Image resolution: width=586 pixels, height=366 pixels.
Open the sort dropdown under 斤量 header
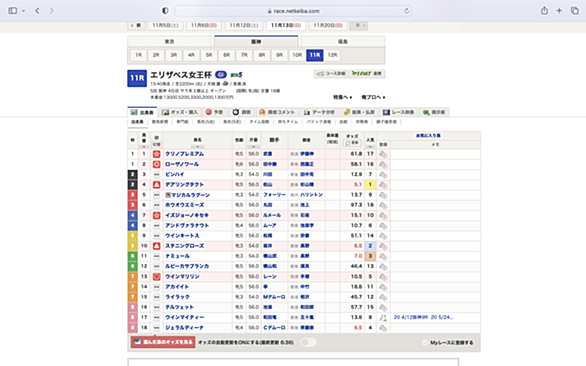pos(253,147)
